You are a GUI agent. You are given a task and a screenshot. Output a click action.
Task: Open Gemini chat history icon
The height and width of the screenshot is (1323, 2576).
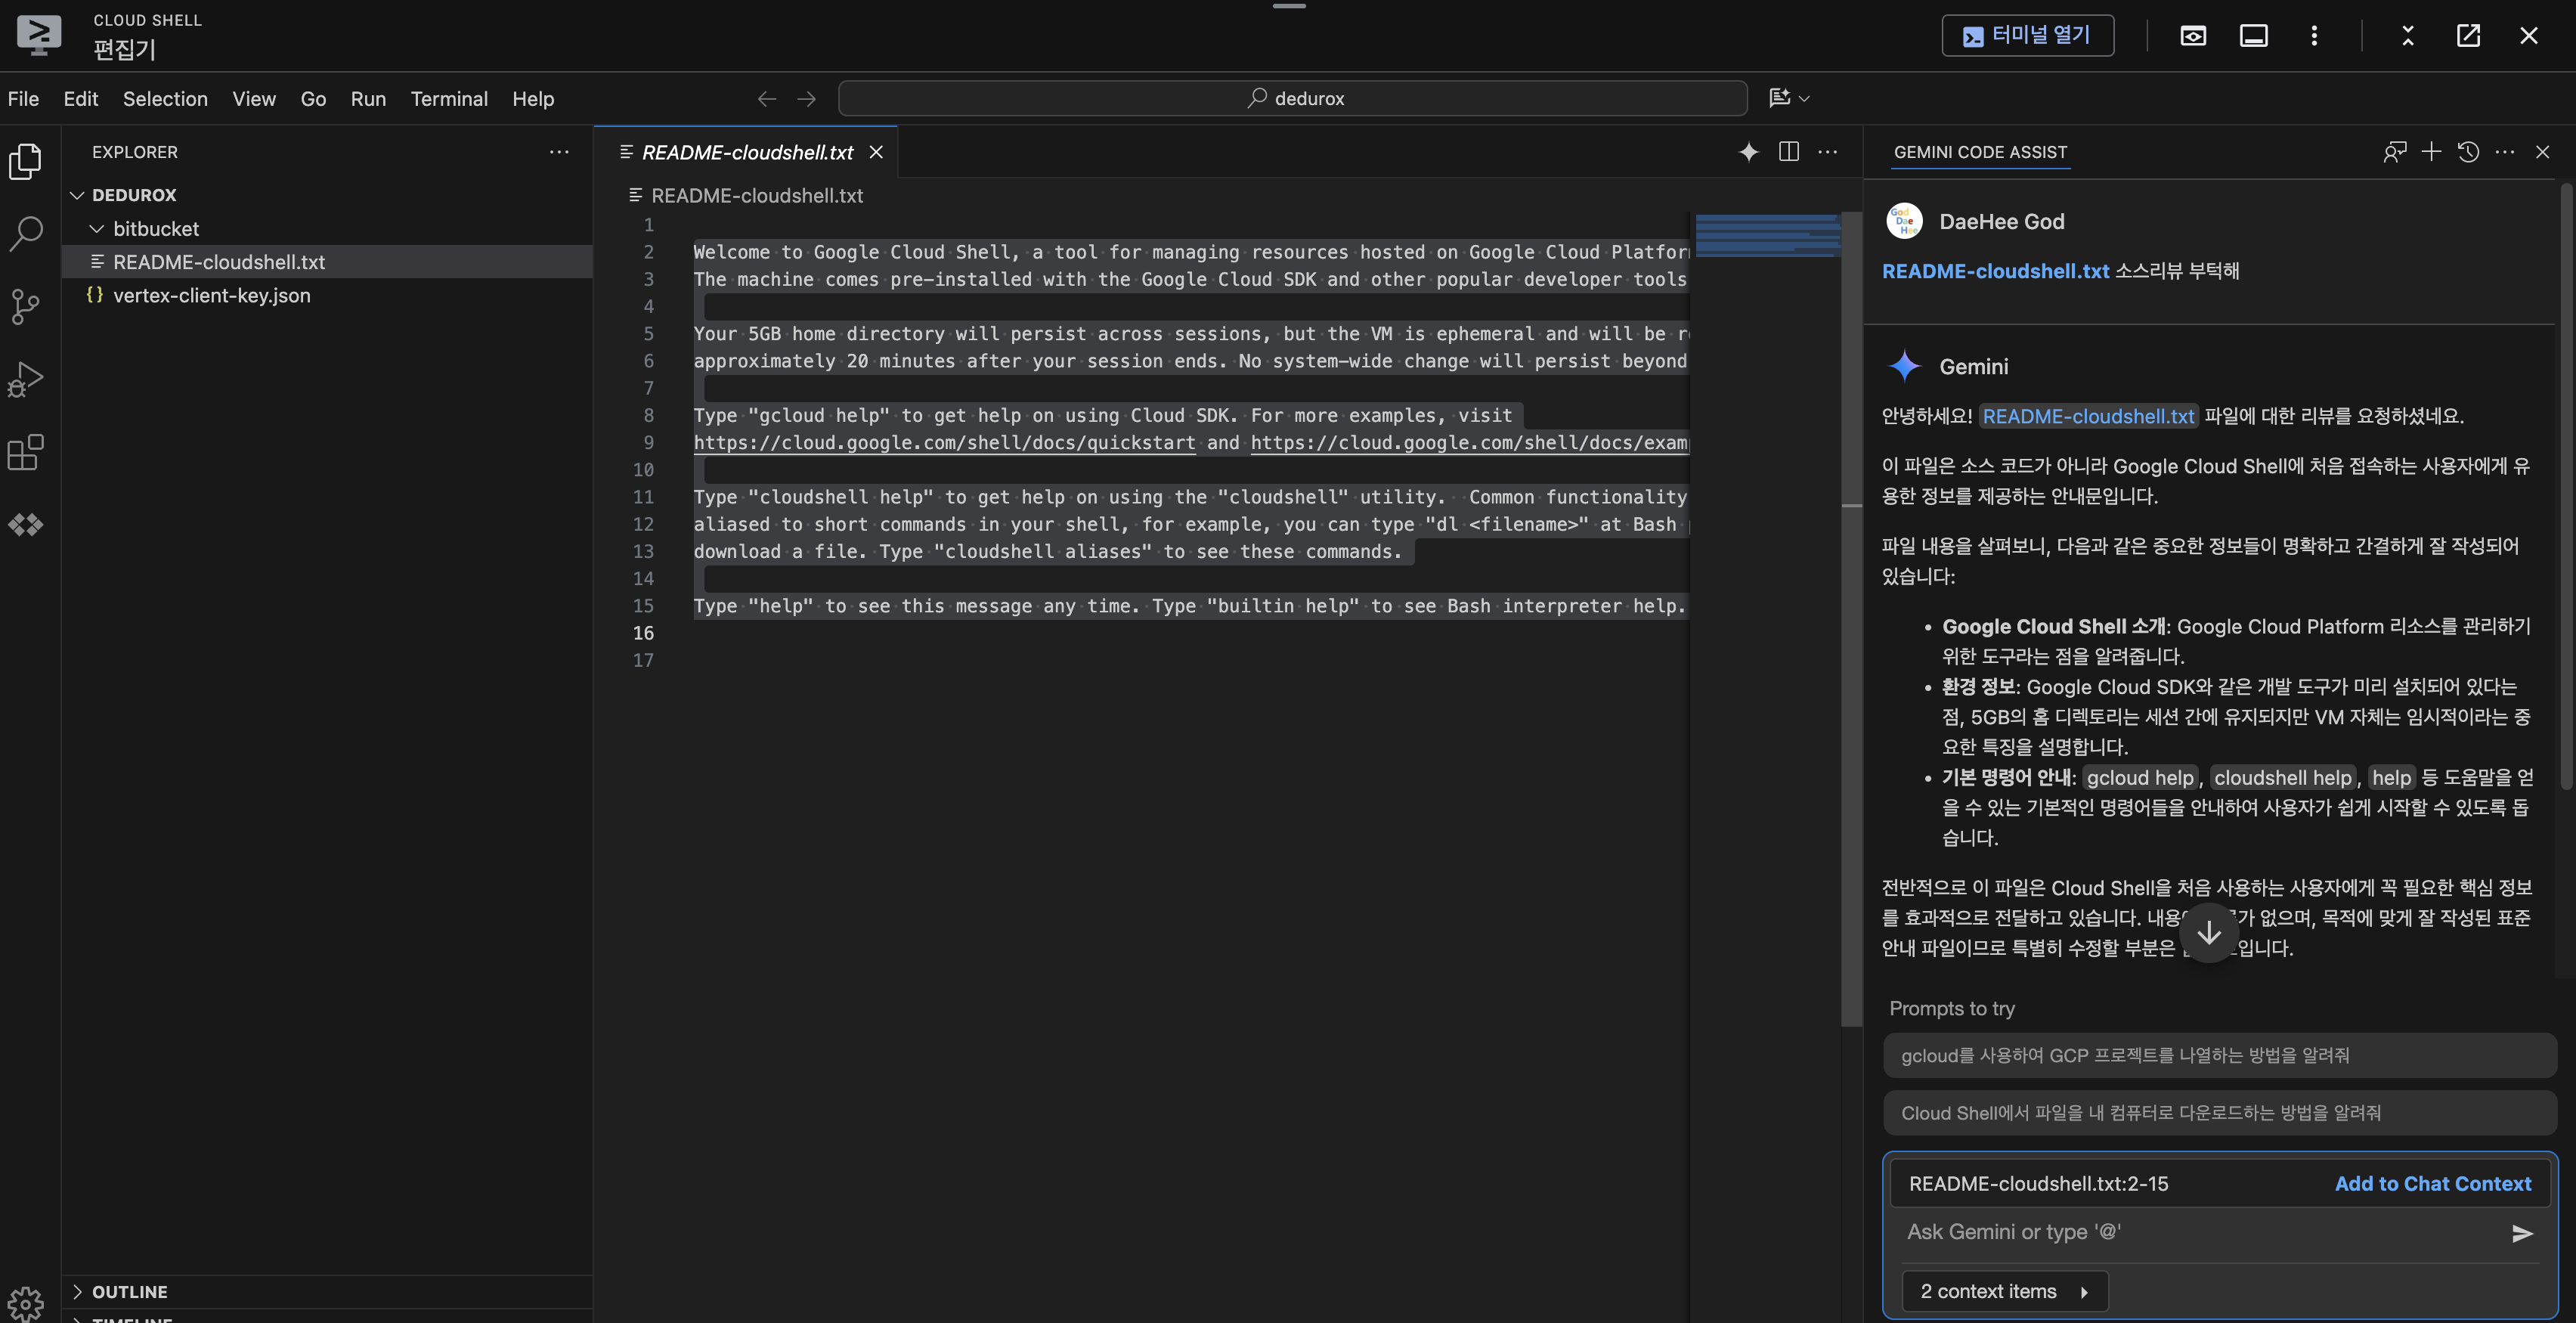click(2468, 152)
